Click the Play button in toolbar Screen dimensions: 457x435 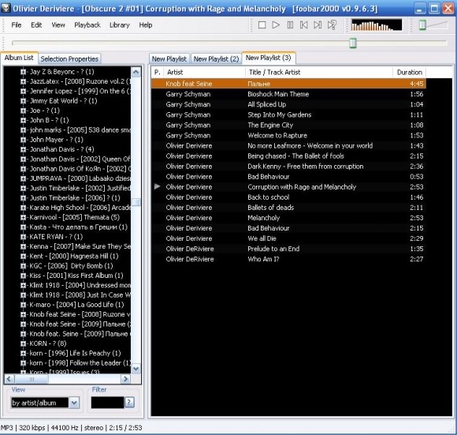tap(276, 25)
